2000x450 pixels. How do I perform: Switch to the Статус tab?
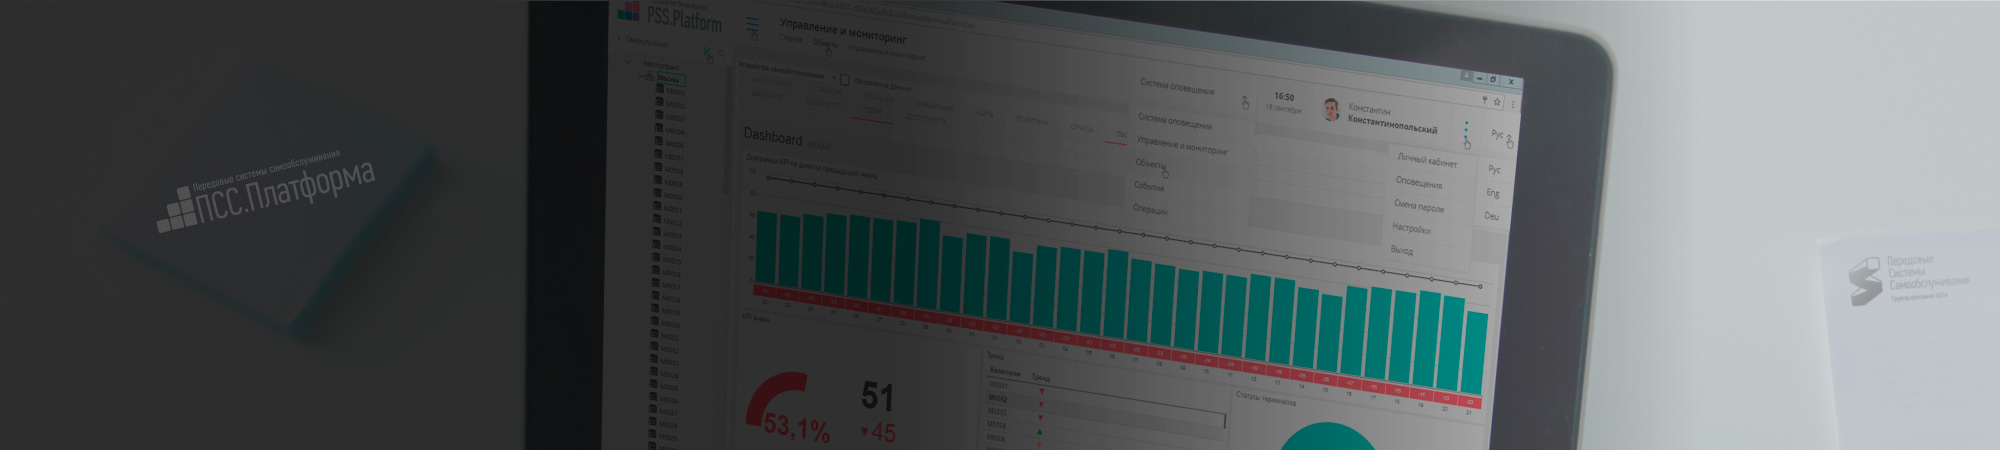click(873, 111)
